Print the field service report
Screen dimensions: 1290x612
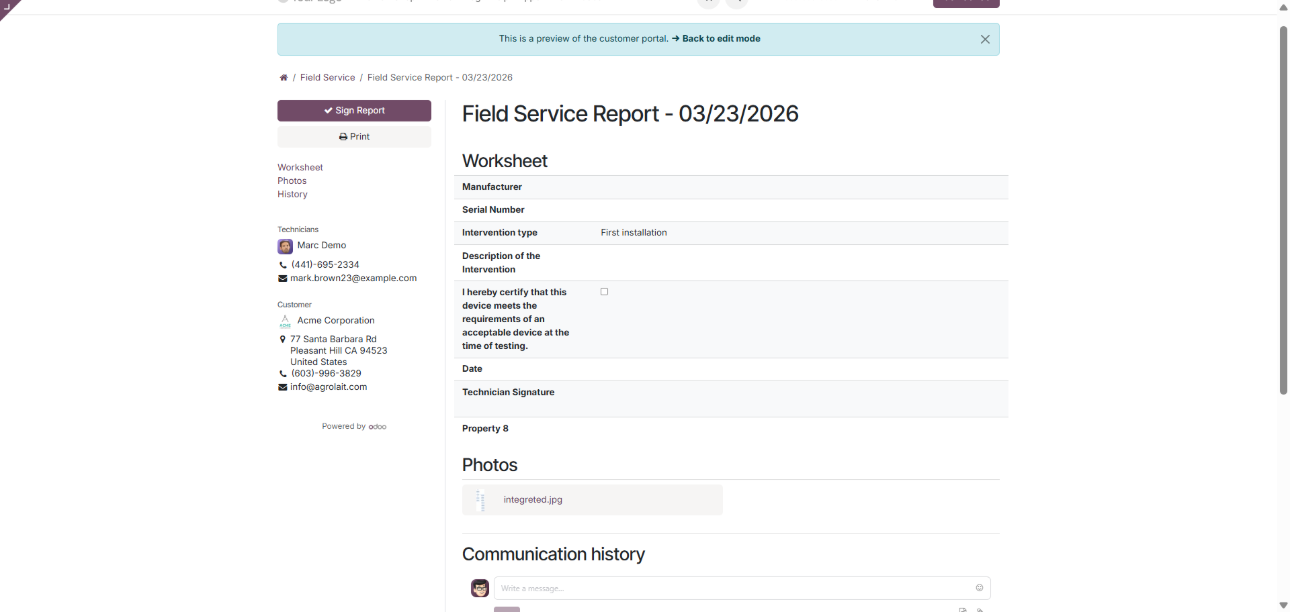click(354, 137)
